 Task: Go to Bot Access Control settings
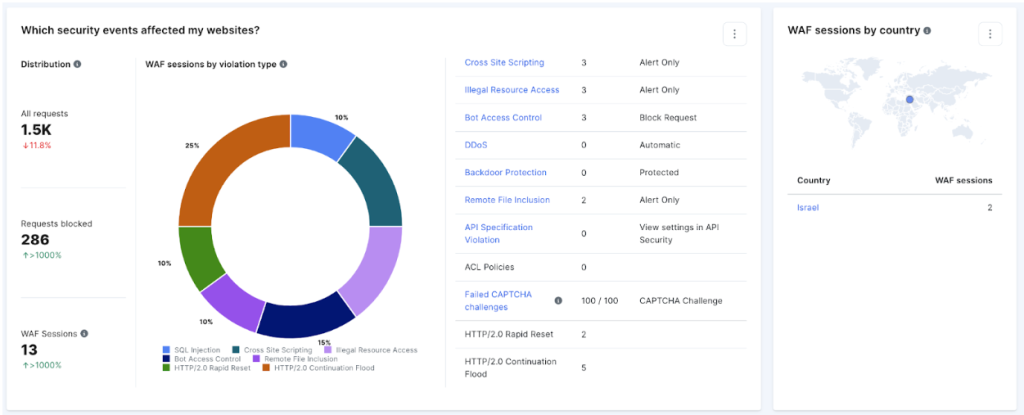pyautogui.click(x=503, y=117)
